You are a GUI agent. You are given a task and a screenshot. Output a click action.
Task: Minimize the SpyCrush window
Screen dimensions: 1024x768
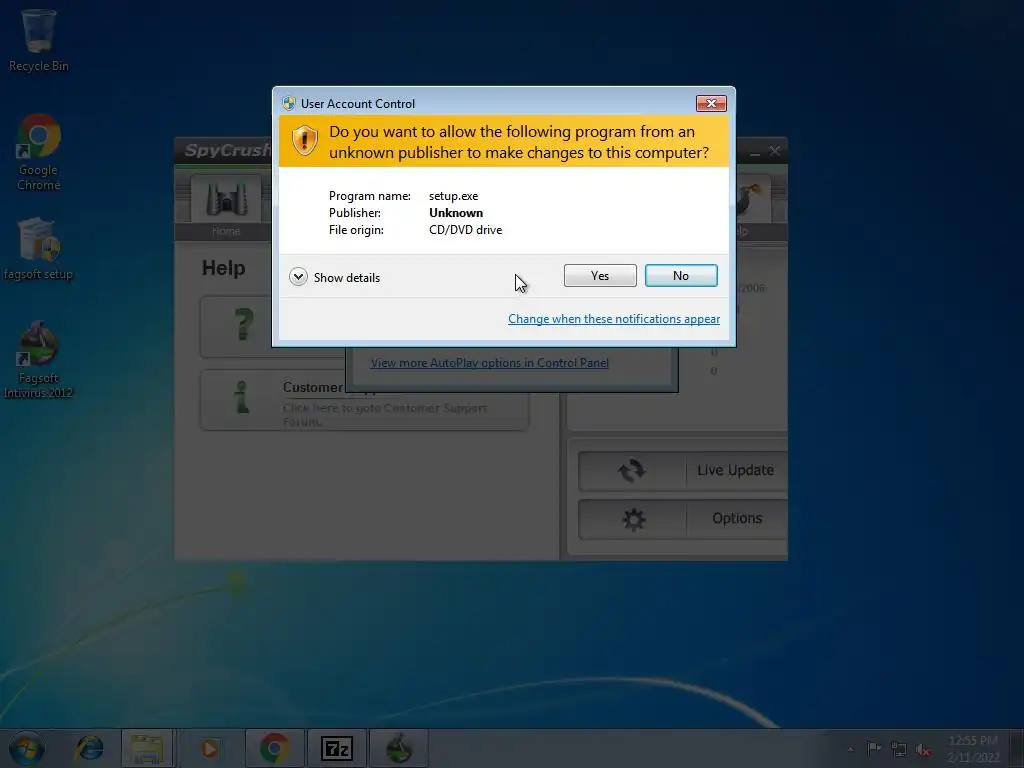tap(754, 152)
